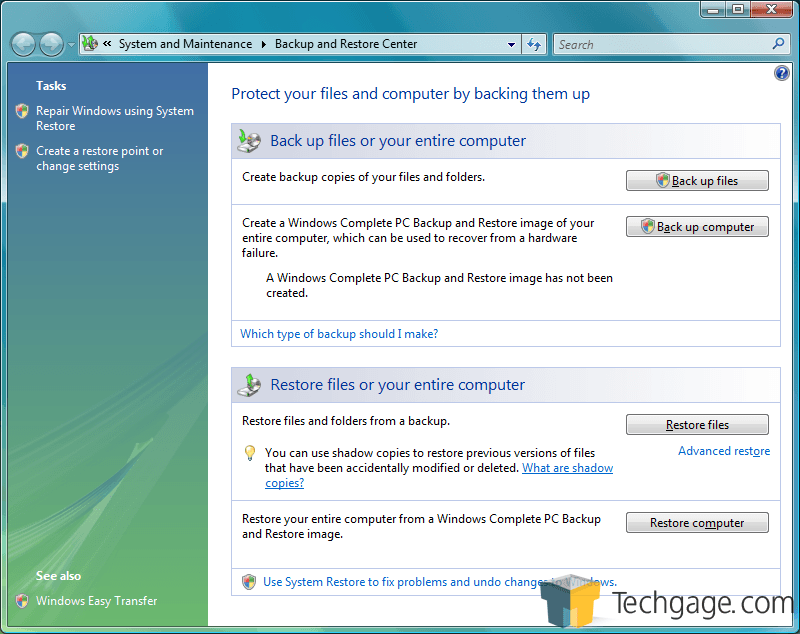Screen dimensions: 800x634
Task: Select Backup and Restore Center breadcrumb
Action: pyautogui.click(x=346, y=44)
